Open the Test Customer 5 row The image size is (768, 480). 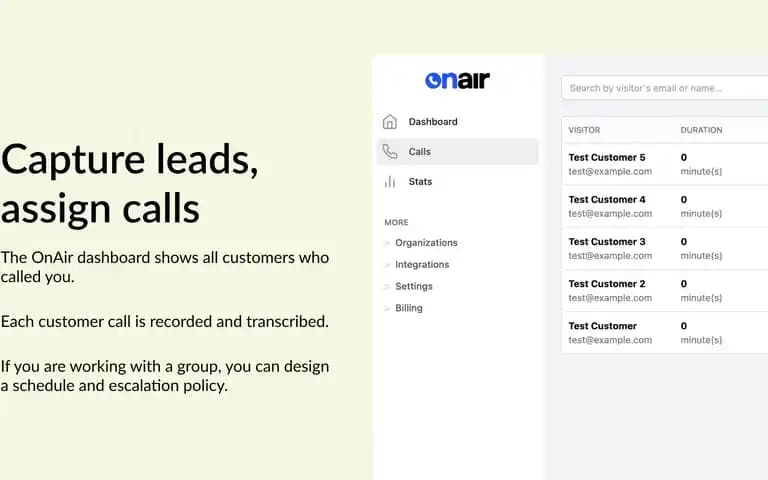point(665,164)
